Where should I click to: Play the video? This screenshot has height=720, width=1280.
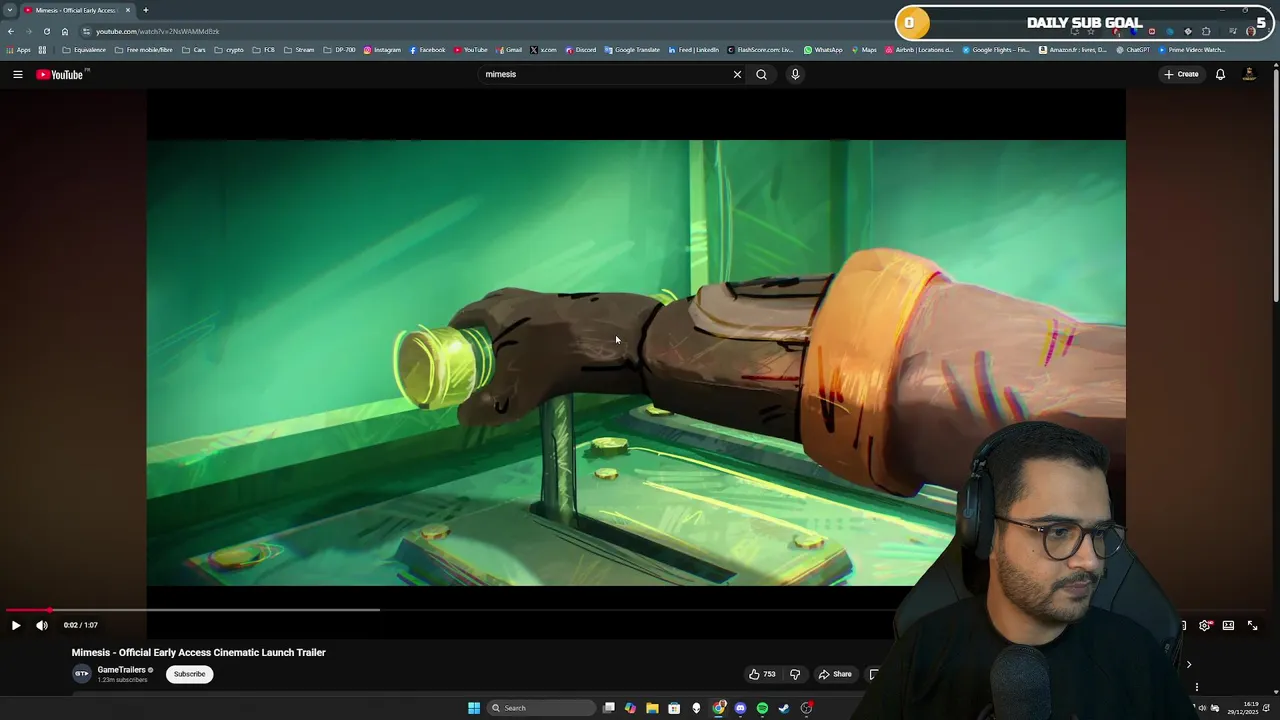(x=16, y=625)
